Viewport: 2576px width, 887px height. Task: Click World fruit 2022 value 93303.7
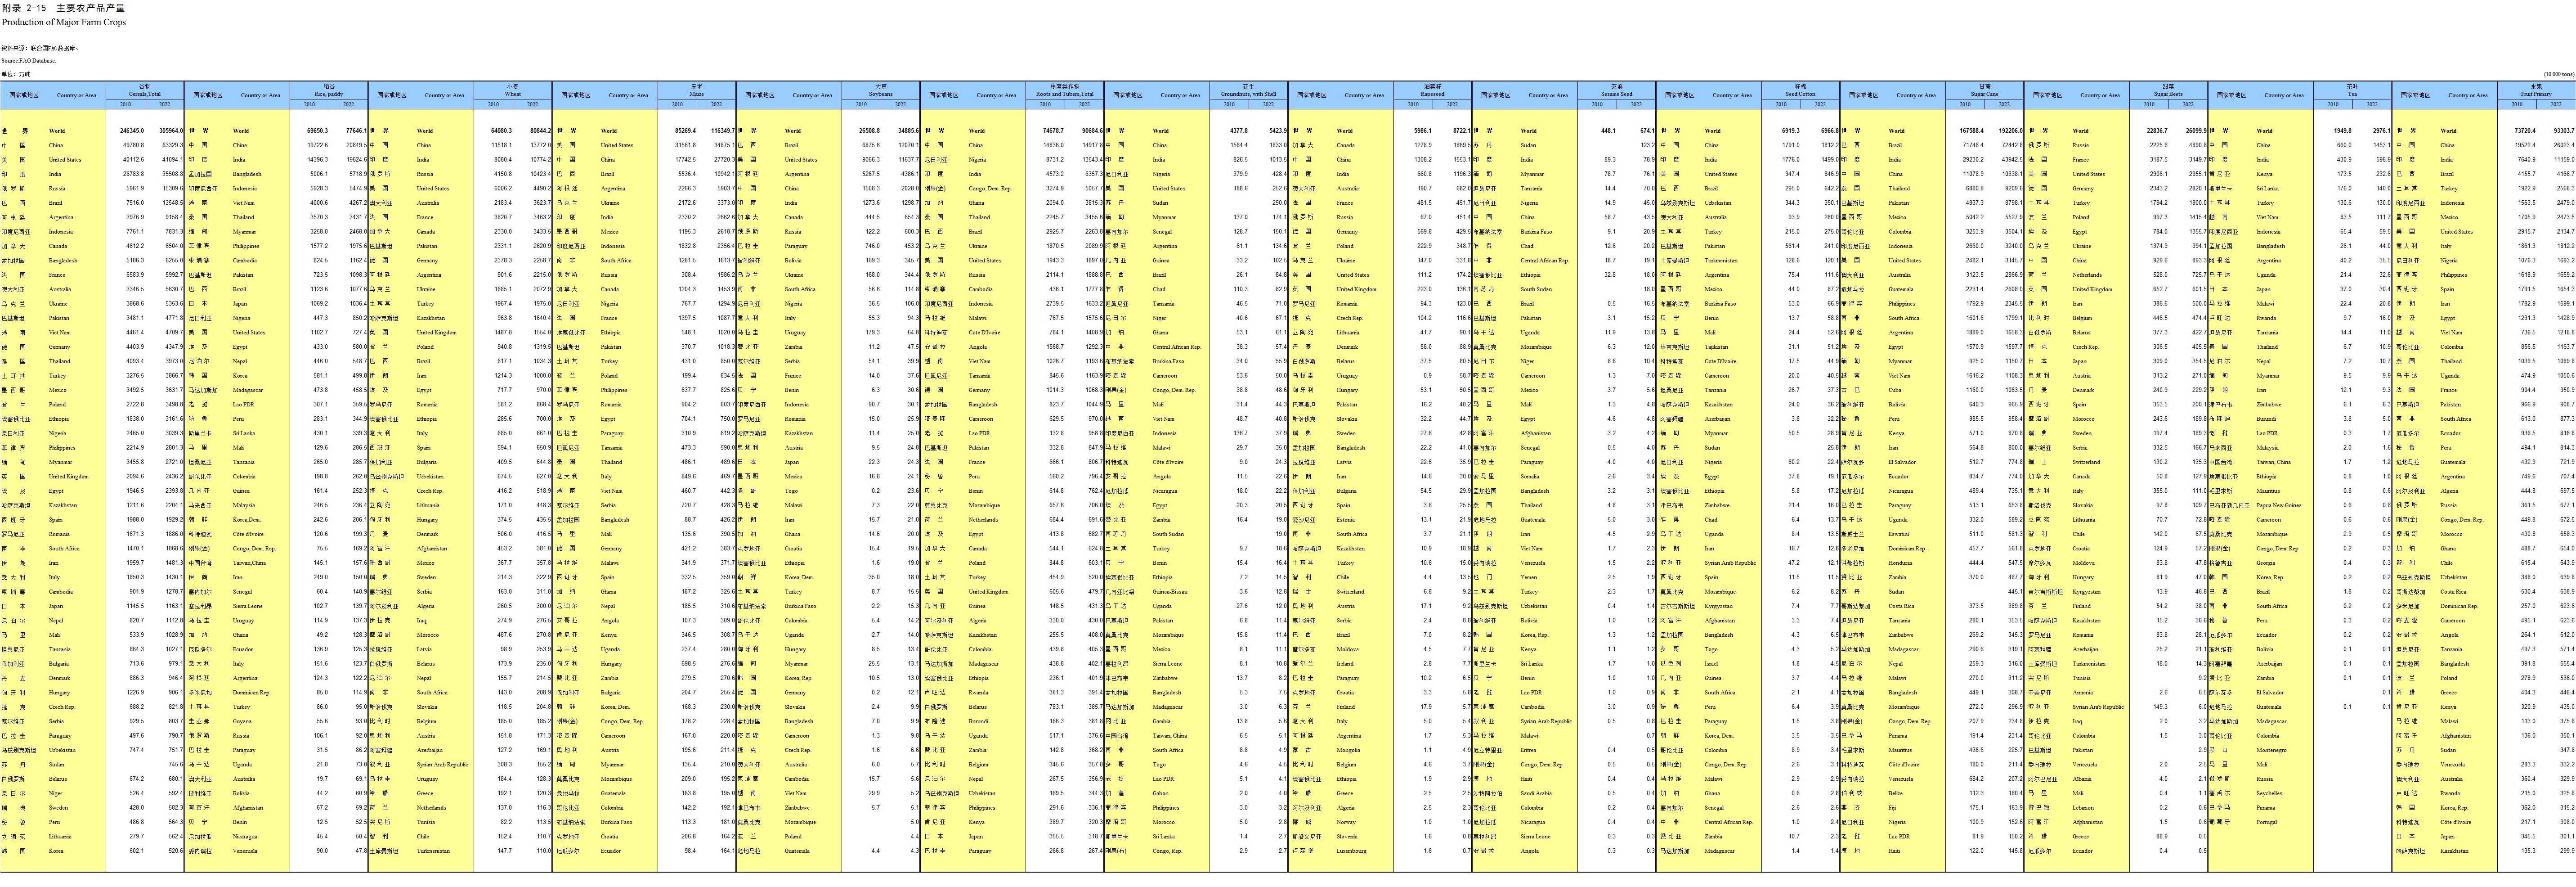[x=2564, y=131]
